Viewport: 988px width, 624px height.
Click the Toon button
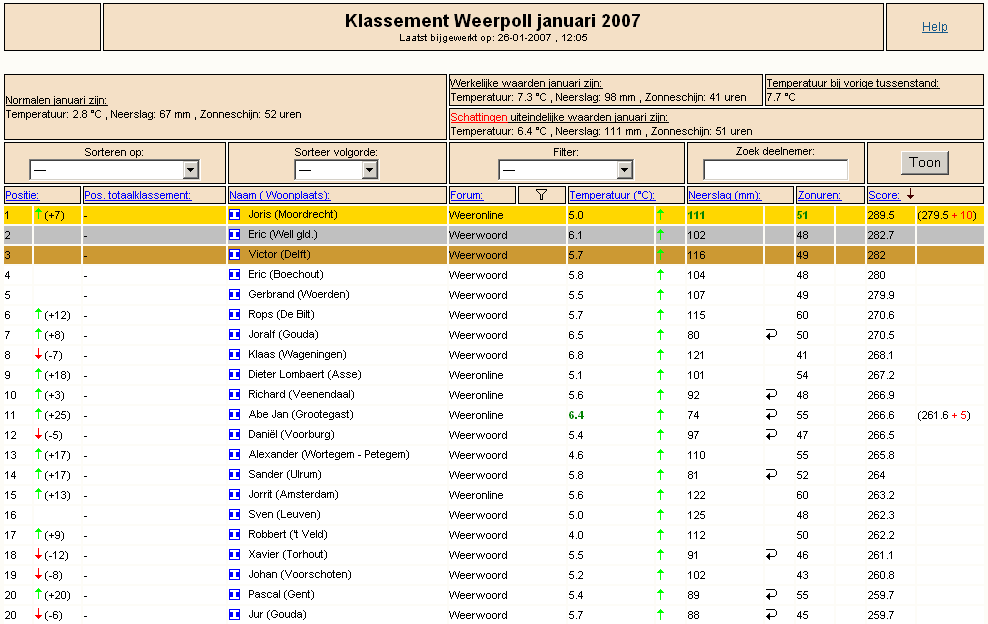[924, 163]
